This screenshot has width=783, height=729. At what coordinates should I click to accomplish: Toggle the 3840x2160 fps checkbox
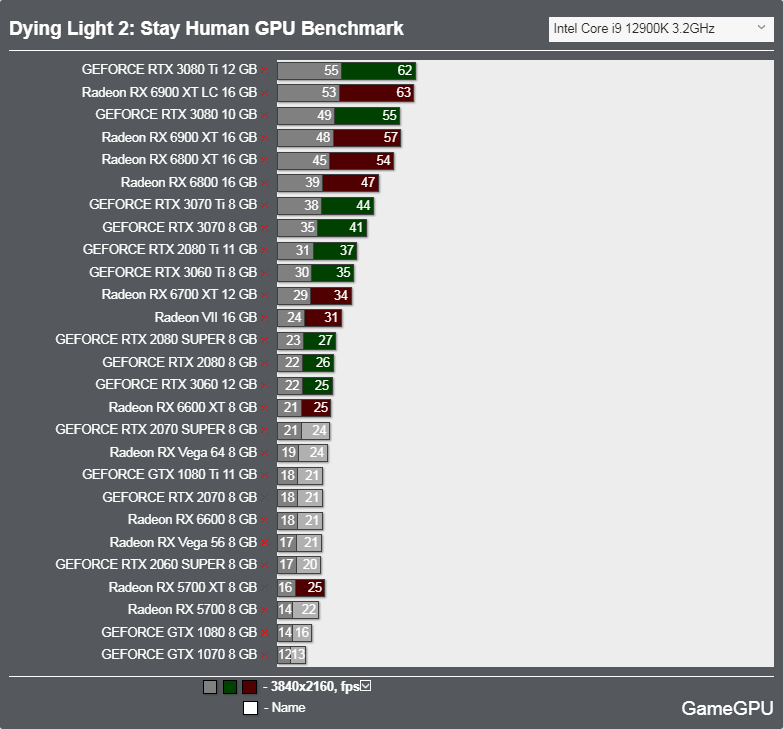coord(366,686)
